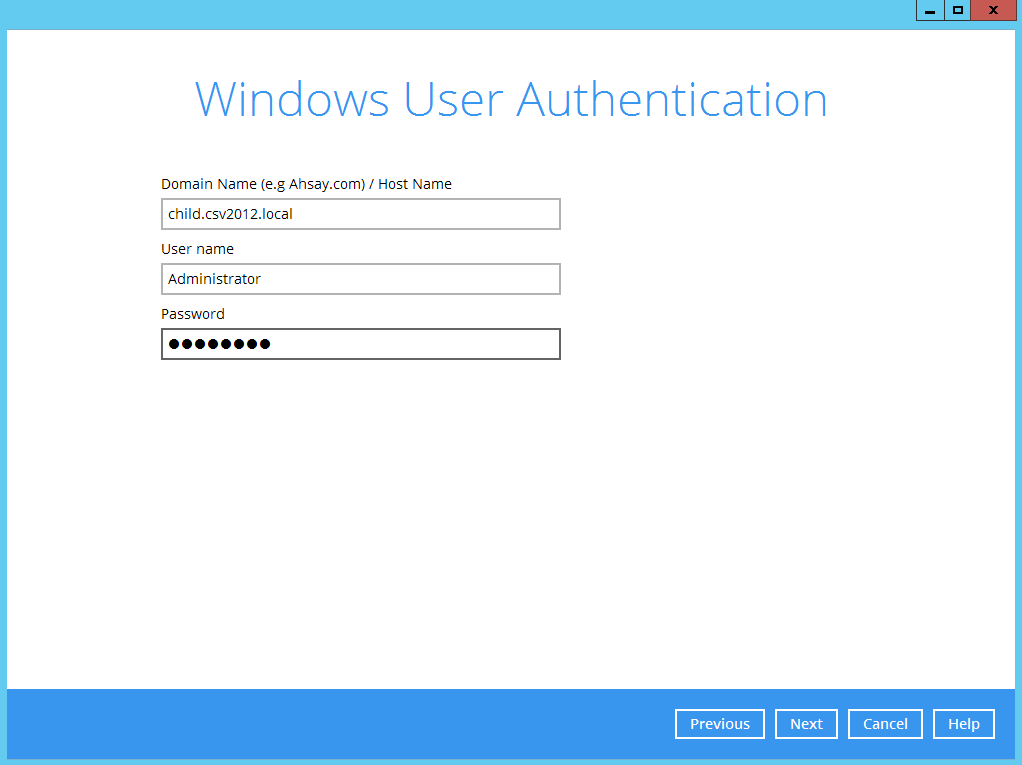Click the Password label above the field
The height and width of the screenshot is (765, 1022).
click(192, 314)
